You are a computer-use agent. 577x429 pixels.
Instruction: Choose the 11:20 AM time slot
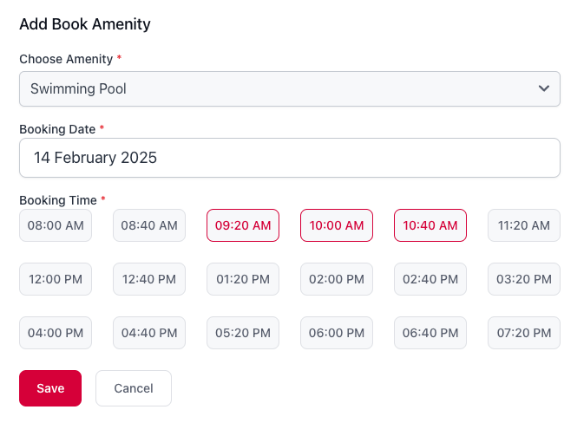(524, 226)
